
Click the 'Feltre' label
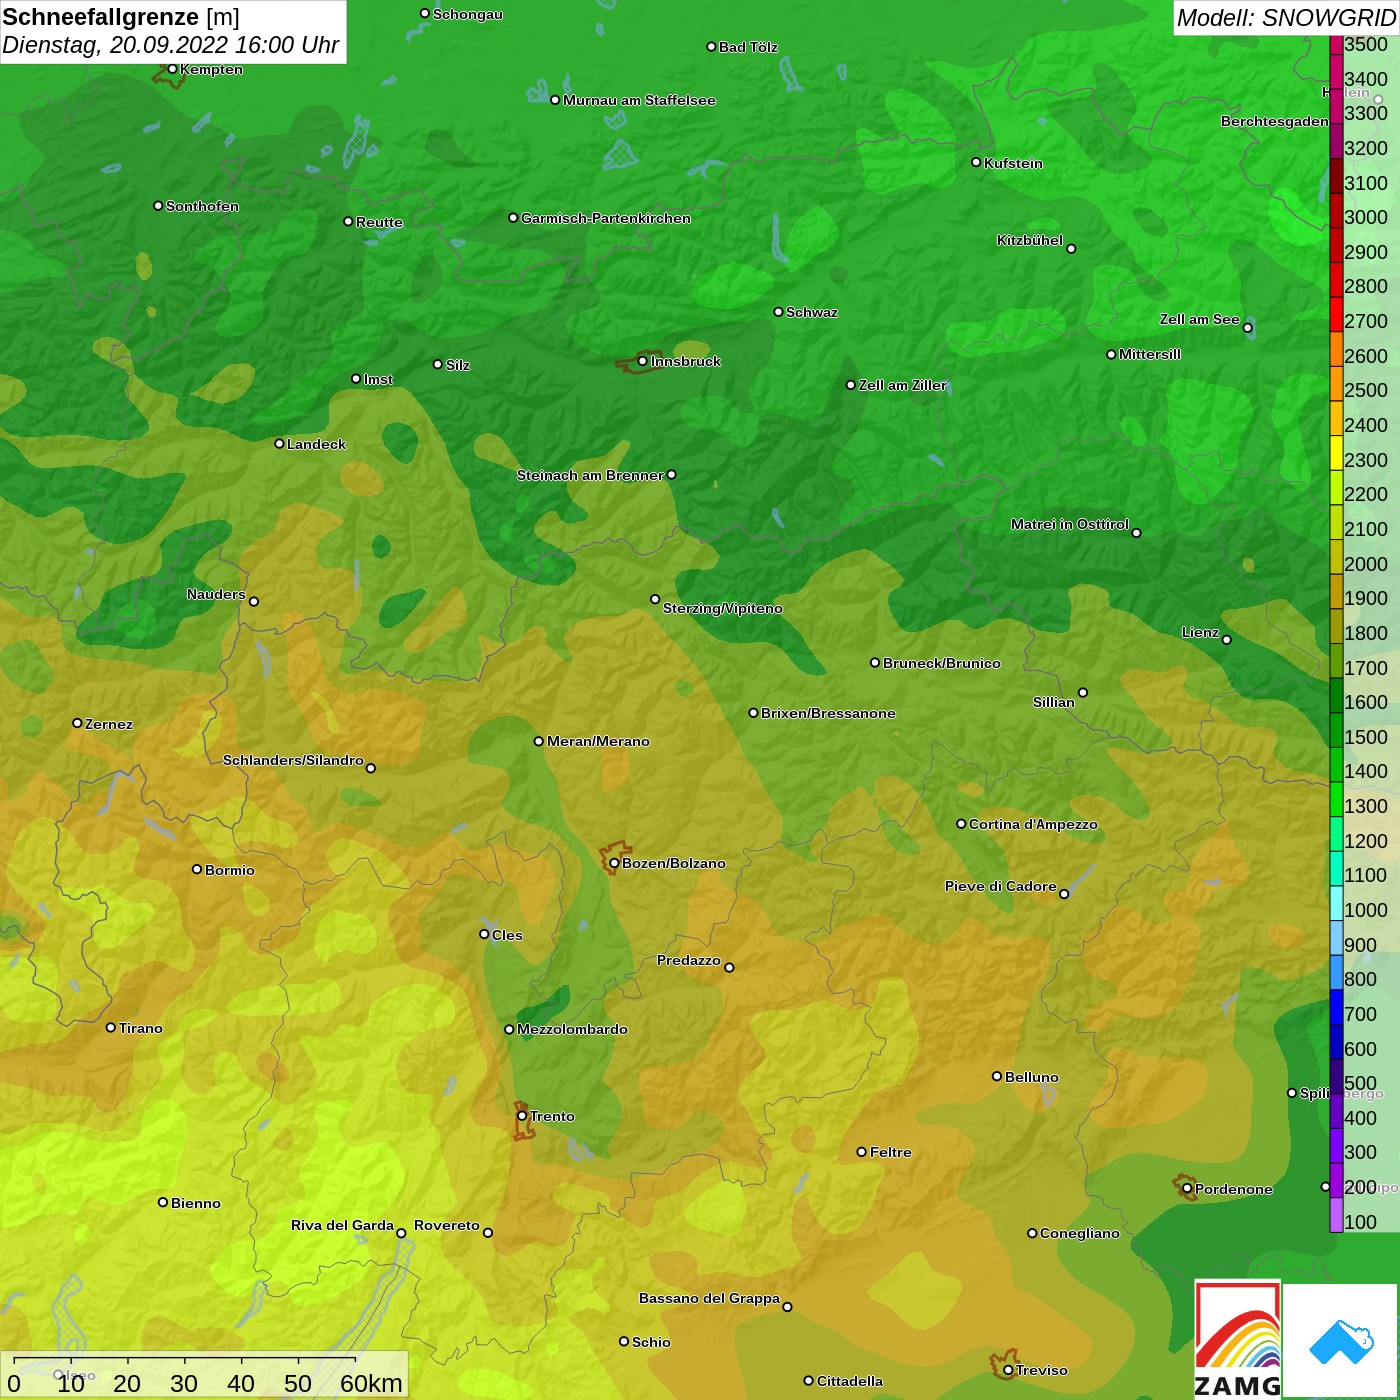point(891,1152)
